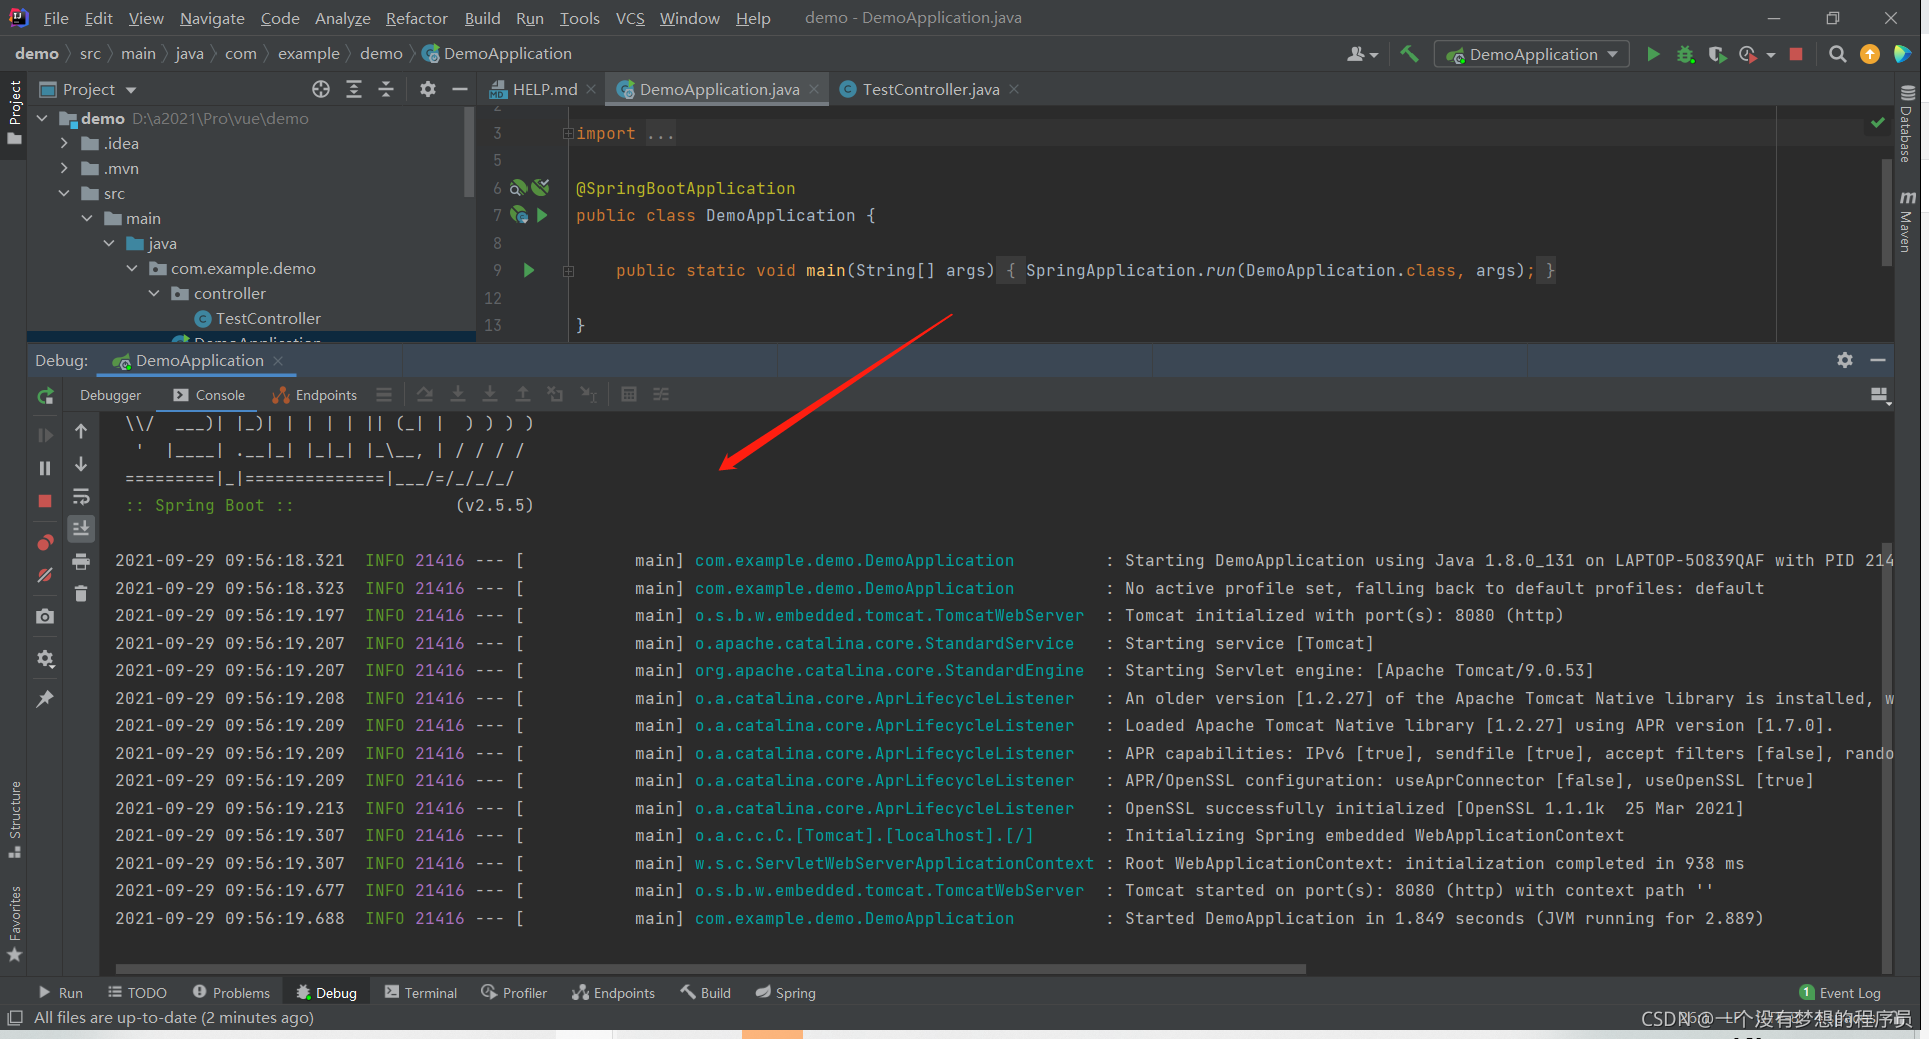Switch to the Endpoints tab in Debug panel
This screenshot has height=1039, width=1929.
[315, 395]
